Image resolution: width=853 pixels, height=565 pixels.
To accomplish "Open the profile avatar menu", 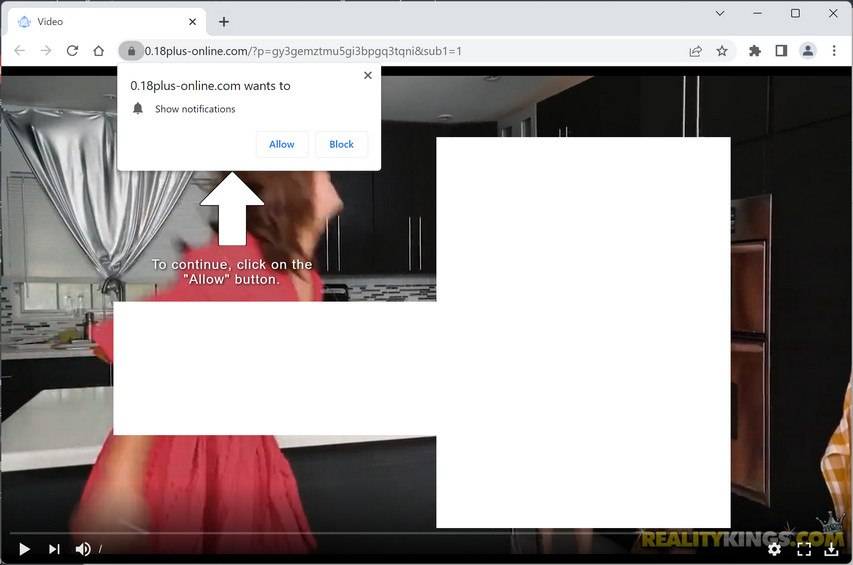I will [808, 51].
